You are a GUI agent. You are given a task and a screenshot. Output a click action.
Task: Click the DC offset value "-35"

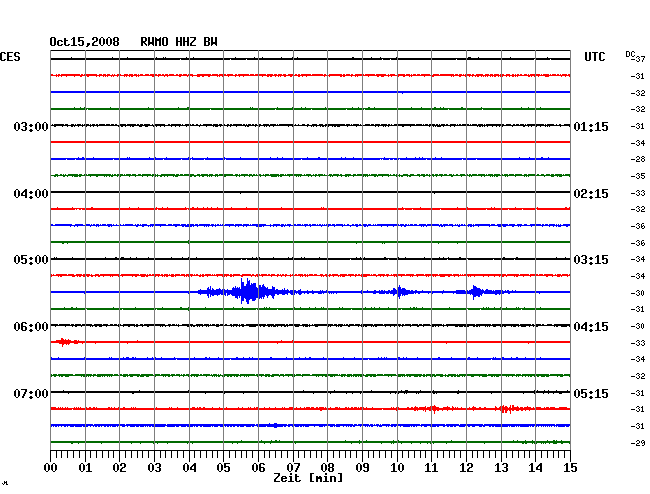[638, 176]
